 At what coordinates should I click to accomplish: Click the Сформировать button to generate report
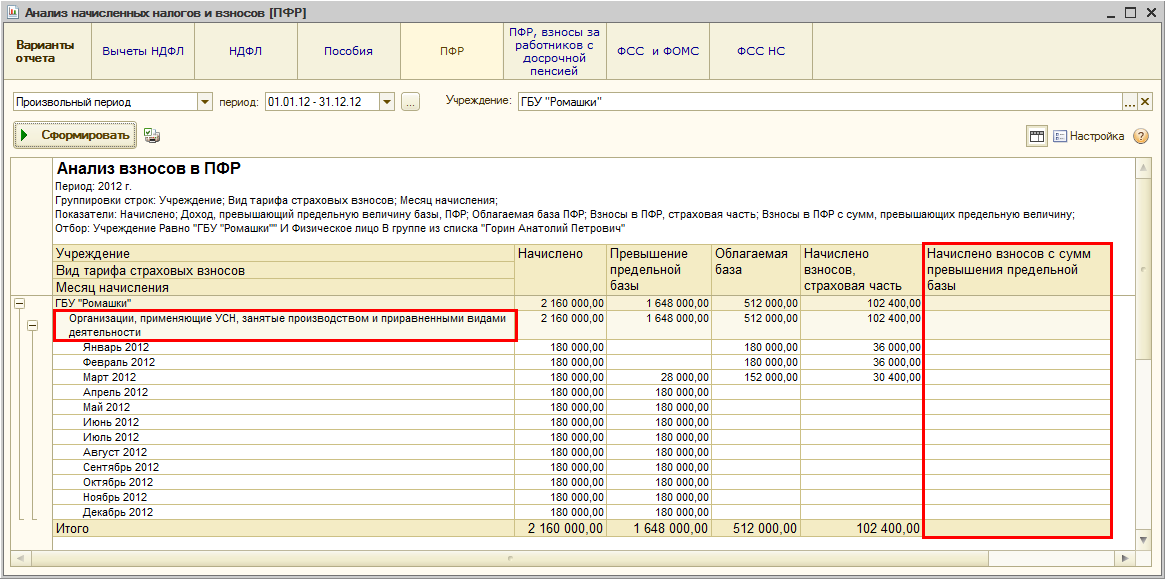tap(75, 135)
